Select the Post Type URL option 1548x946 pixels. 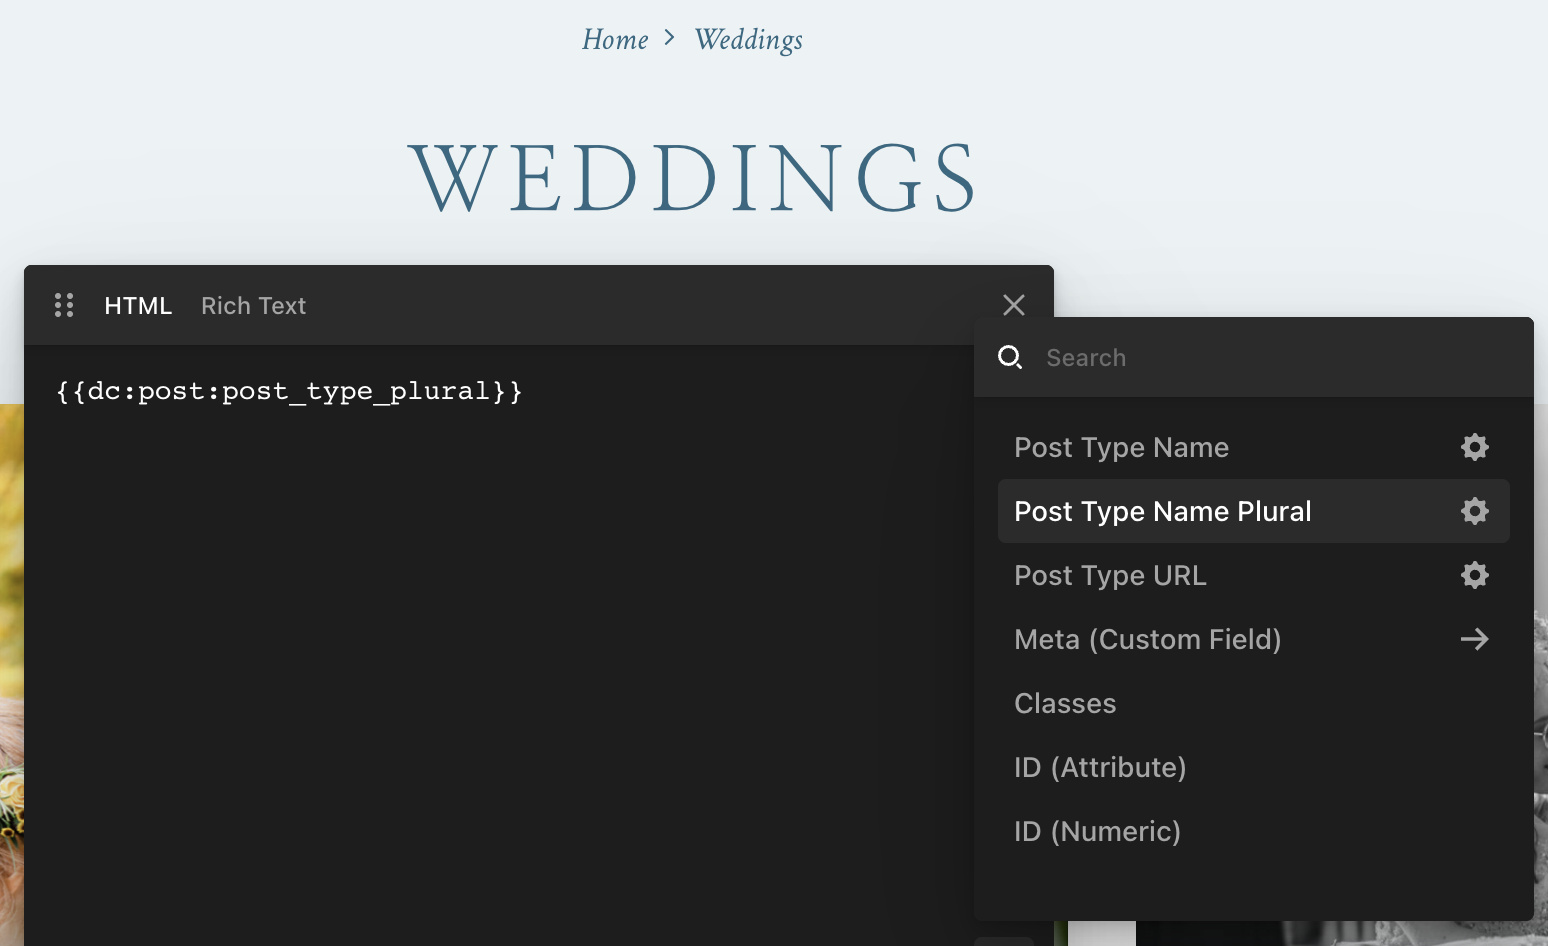[1110, 575]
